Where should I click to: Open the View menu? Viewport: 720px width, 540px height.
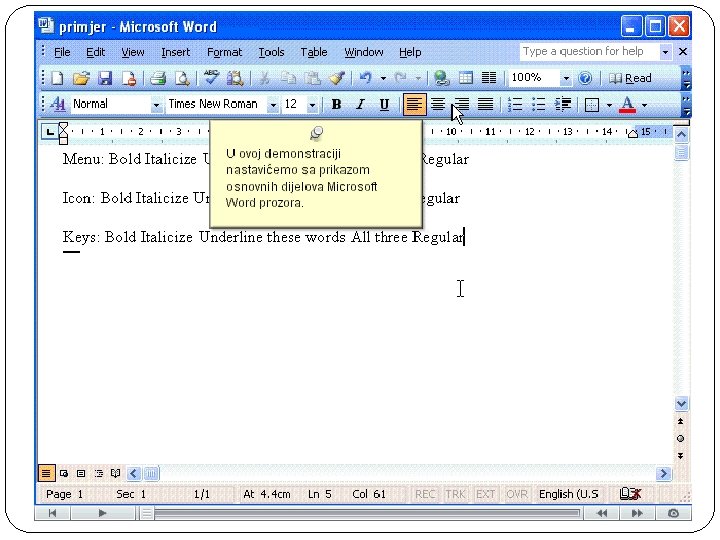[x=133, y=52]
